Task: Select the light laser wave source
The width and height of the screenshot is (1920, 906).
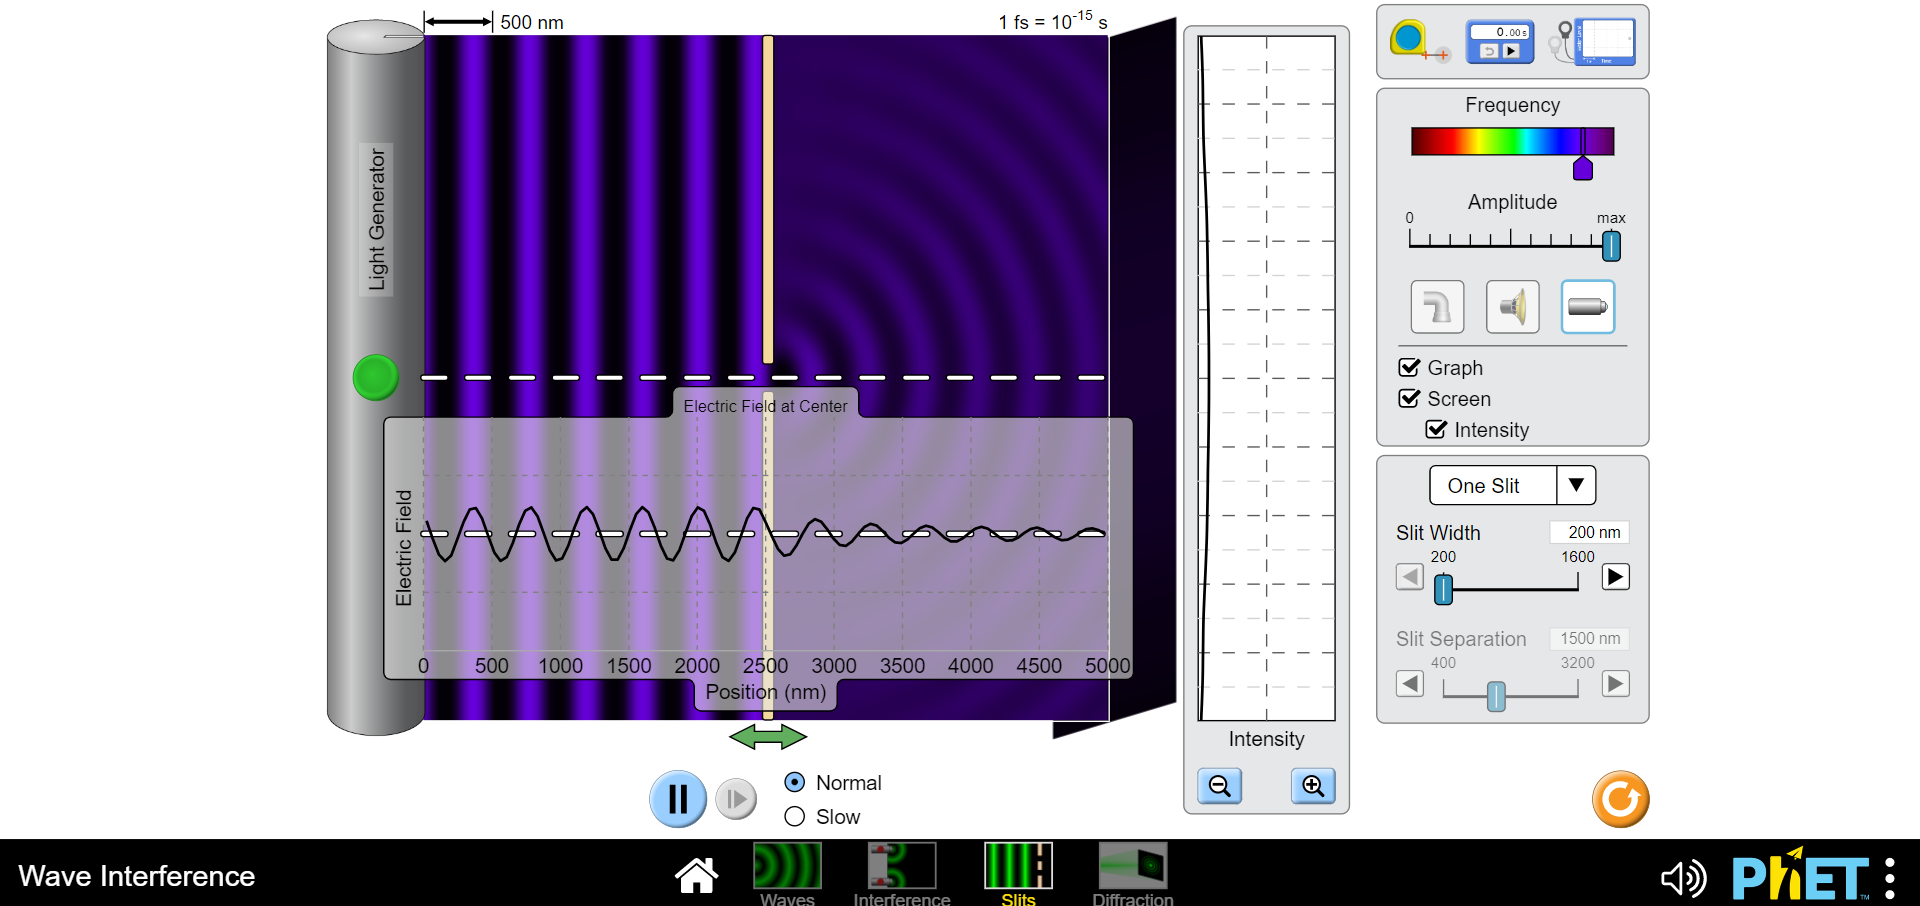Action: [1587, 307]
